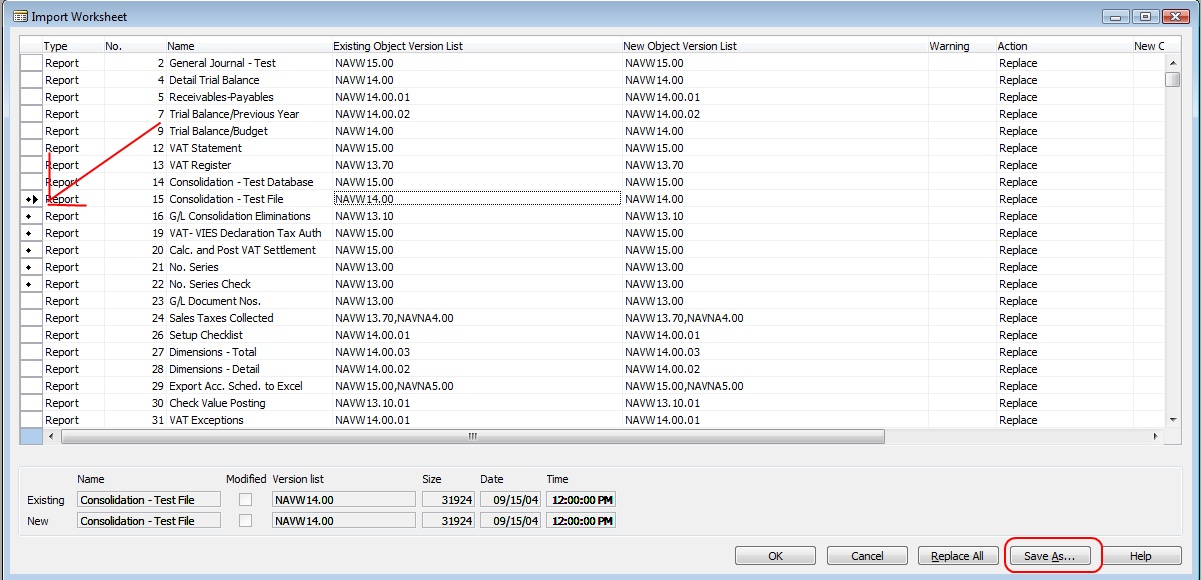Screen dimensions: 1201x580
Task: Click the Import Worksheet title bar icon
Action: 21,17
